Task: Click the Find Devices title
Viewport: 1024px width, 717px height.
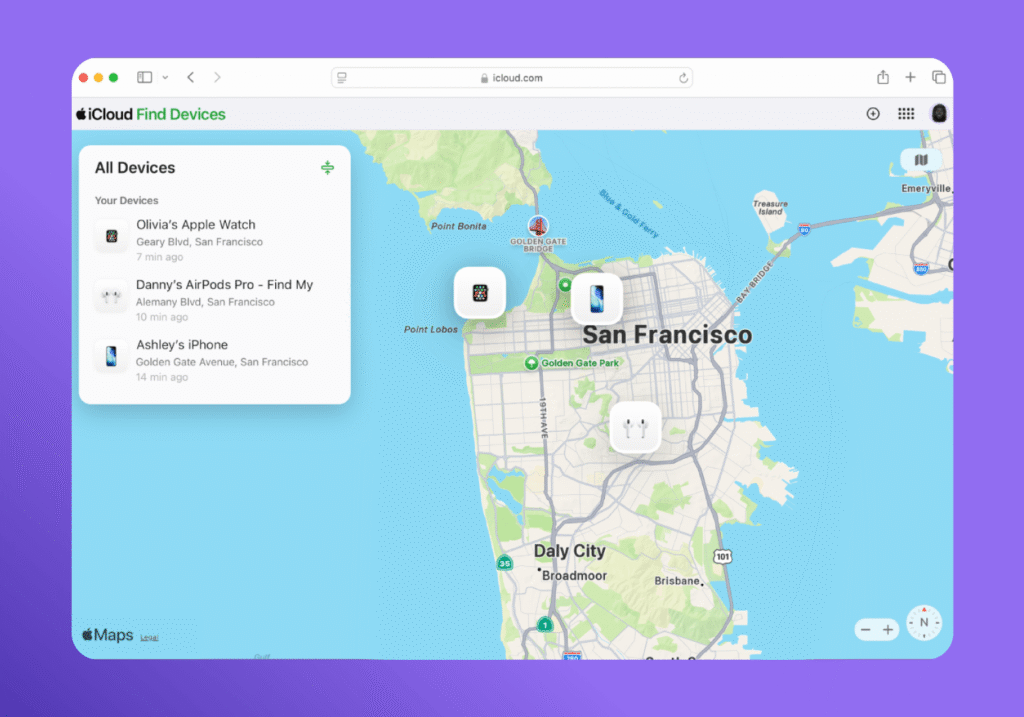Action: 181,114
